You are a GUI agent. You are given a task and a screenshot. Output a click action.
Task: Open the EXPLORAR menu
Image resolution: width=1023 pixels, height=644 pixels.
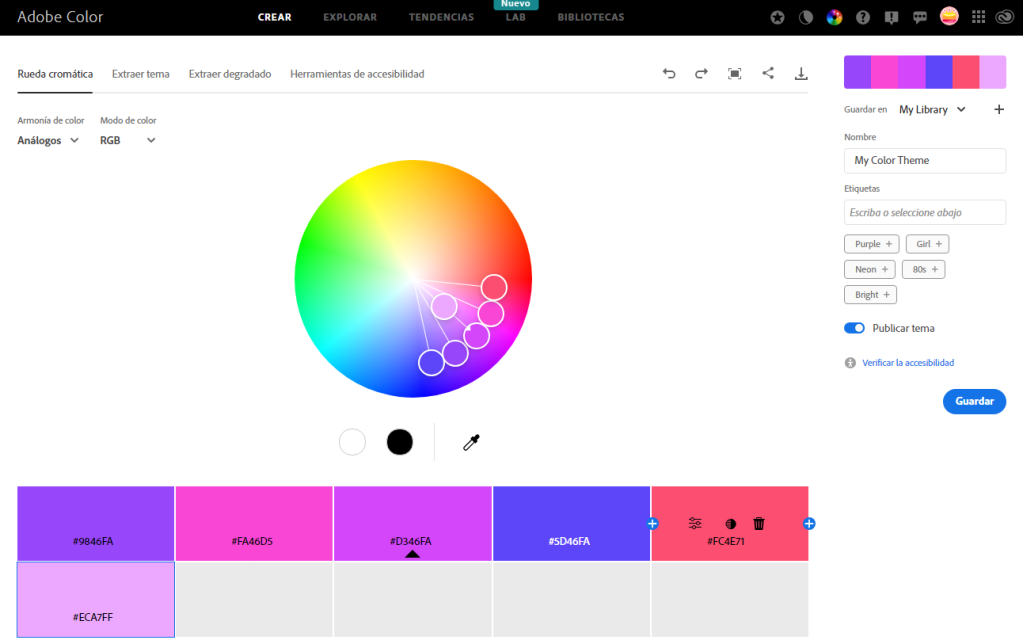pyautogui.click(x=350, y=18)
